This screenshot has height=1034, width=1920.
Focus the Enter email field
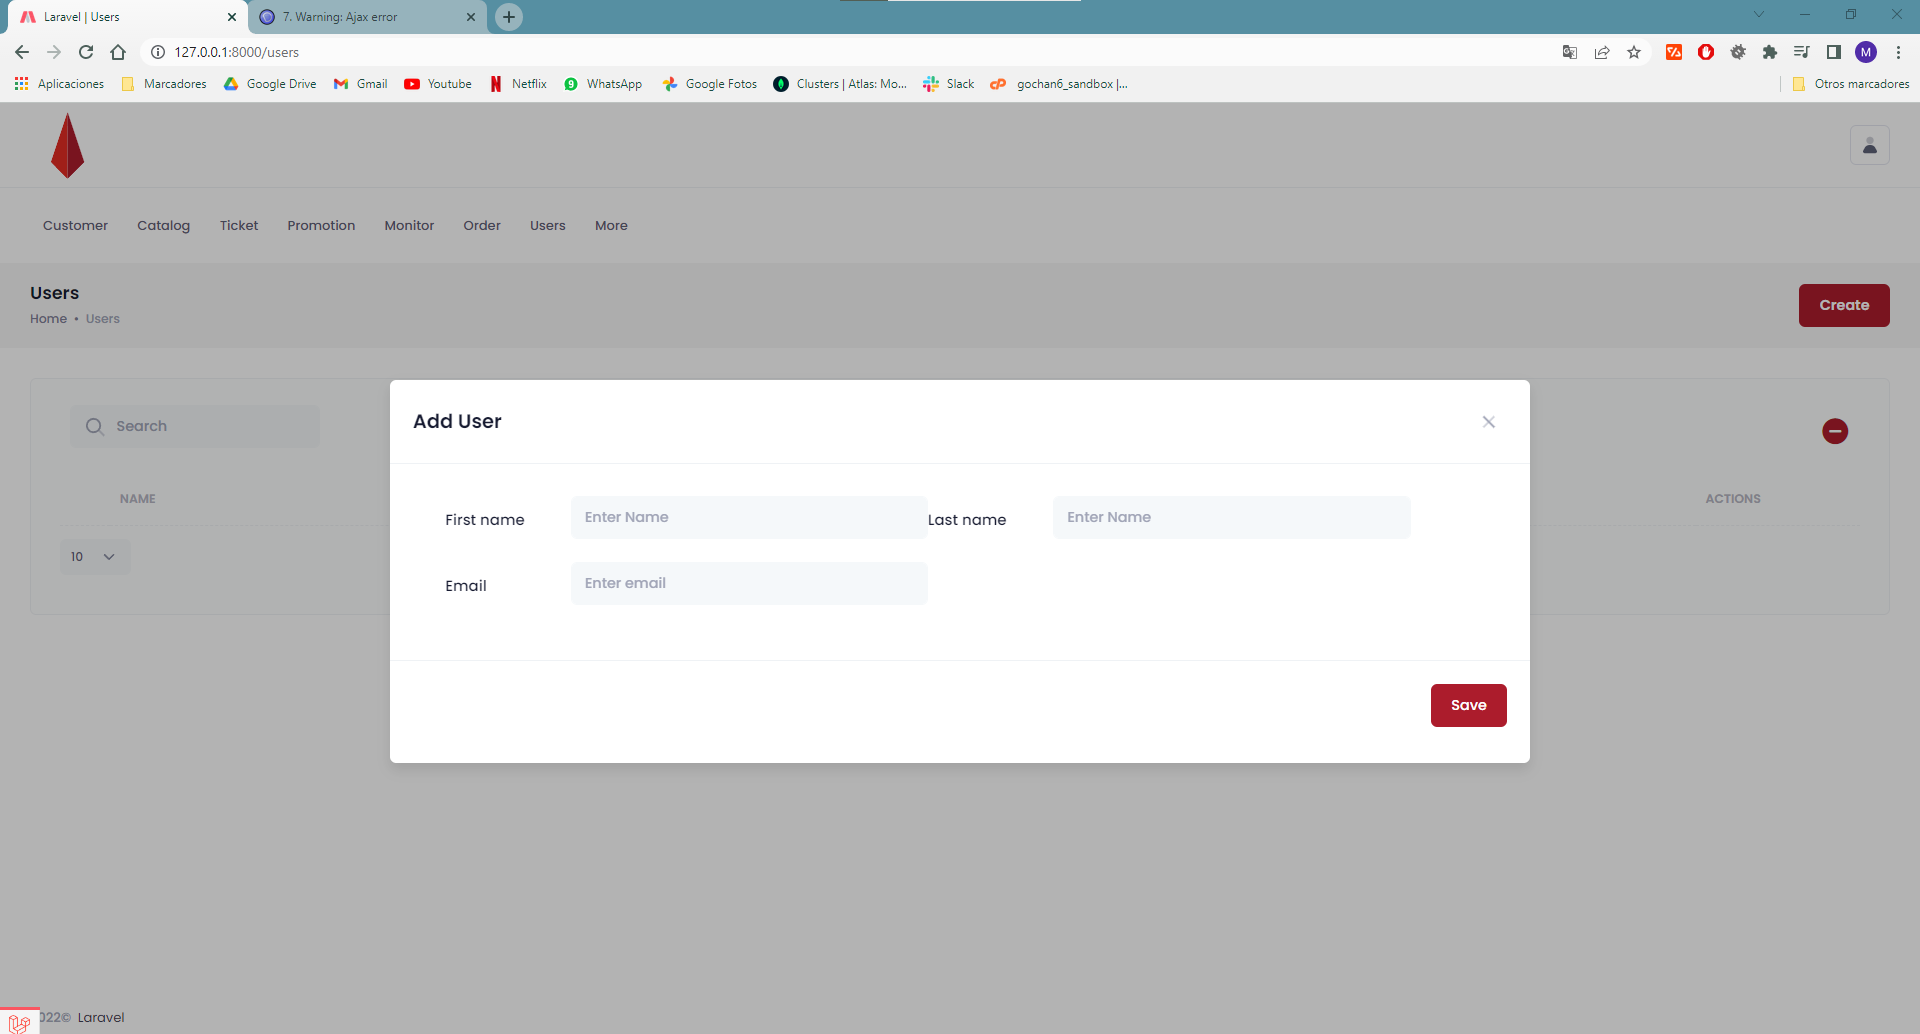(748, 584)
